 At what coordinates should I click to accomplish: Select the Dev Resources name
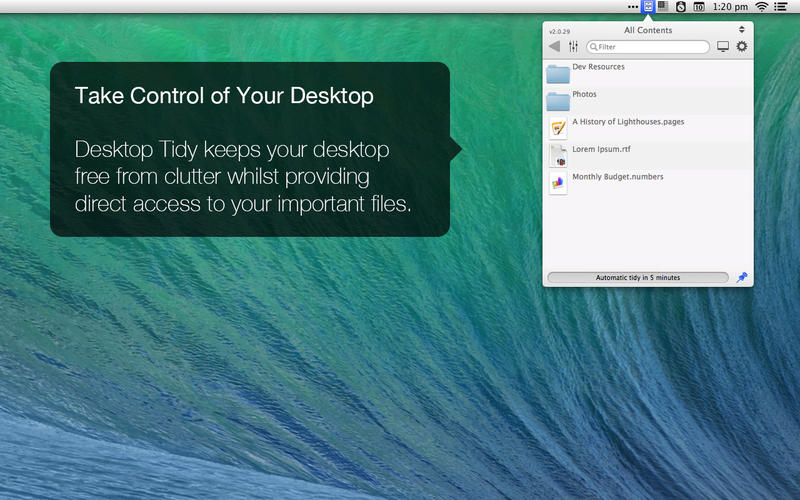coord(598,67)
